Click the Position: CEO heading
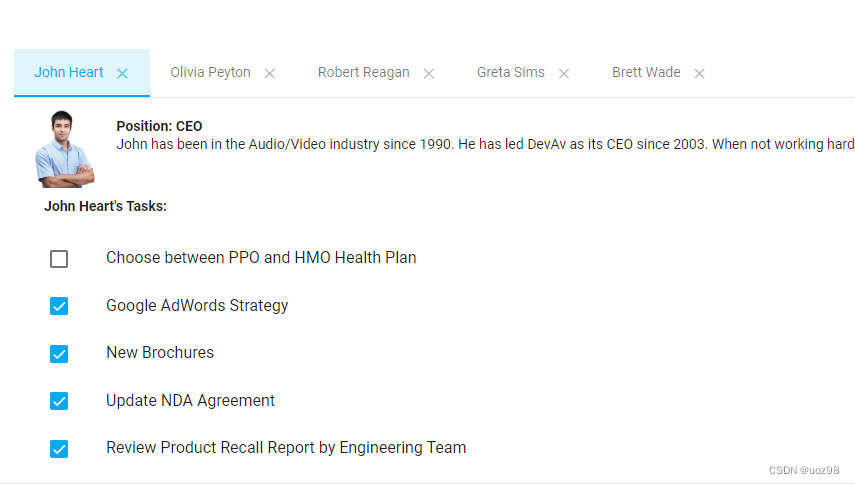855x484 pixels. (159, 126)
